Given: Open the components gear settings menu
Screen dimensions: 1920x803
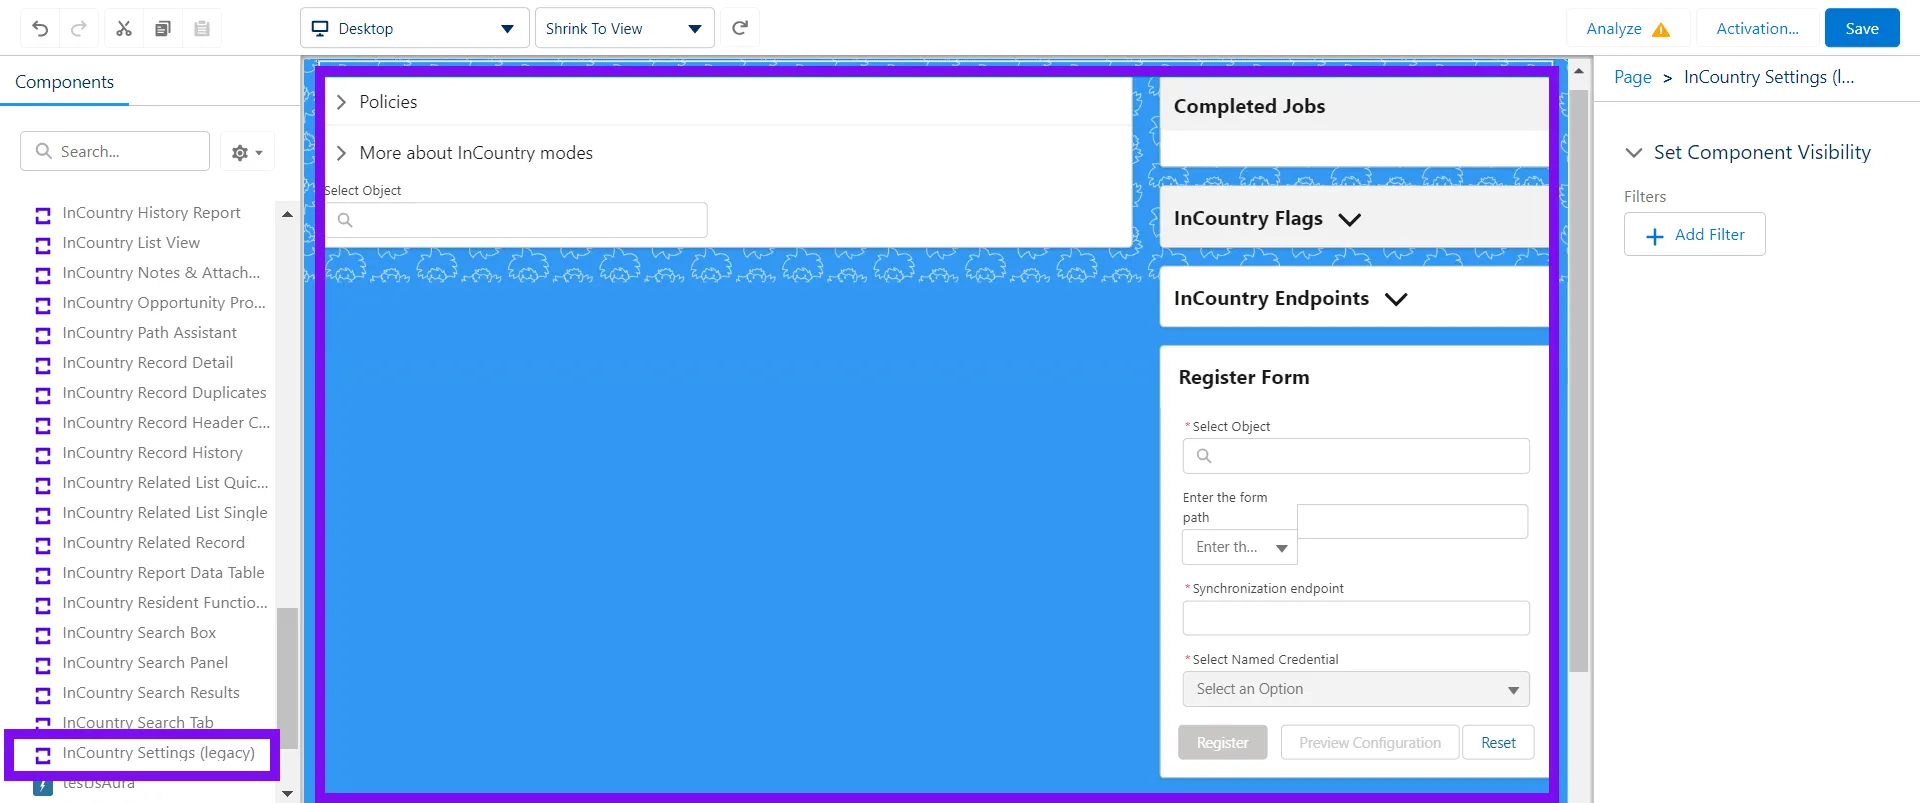Looking at the screenshot, I should 247,152.
